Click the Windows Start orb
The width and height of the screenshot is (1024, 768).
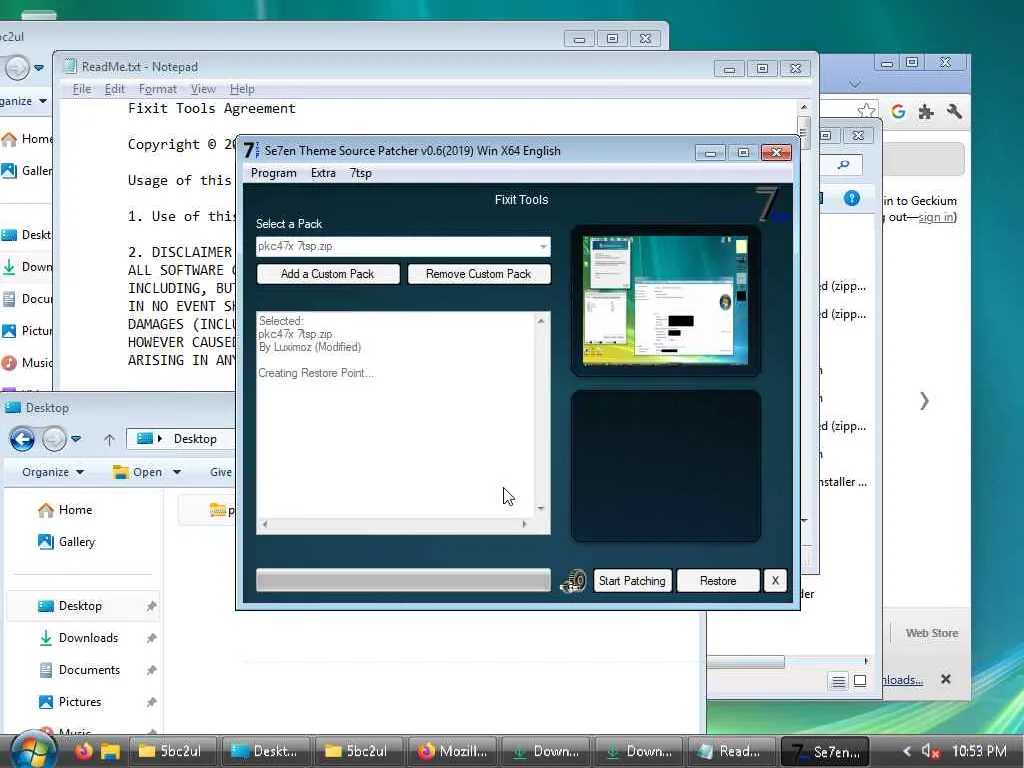pyautogui.click(x=33, y=750)
